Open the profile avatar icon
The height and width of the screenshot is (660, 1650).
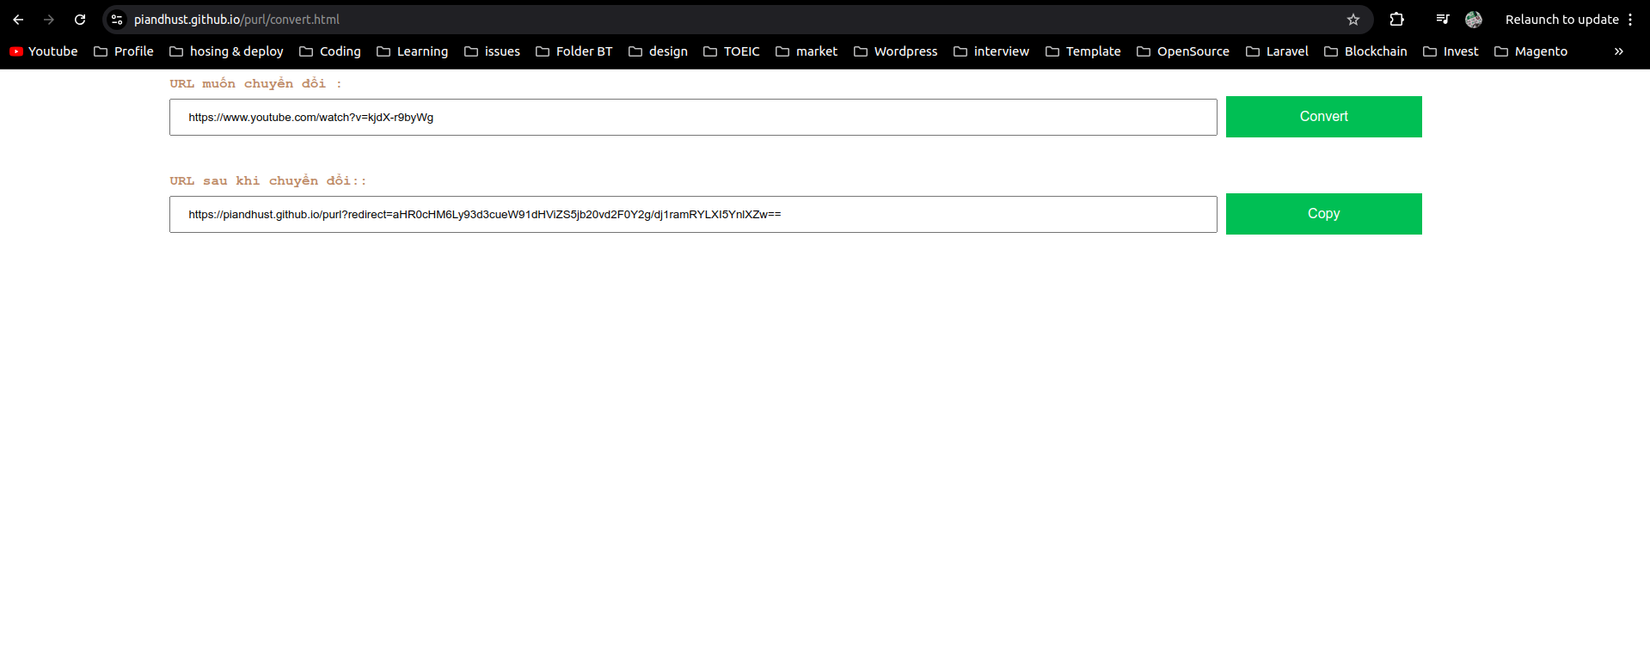1474,19
